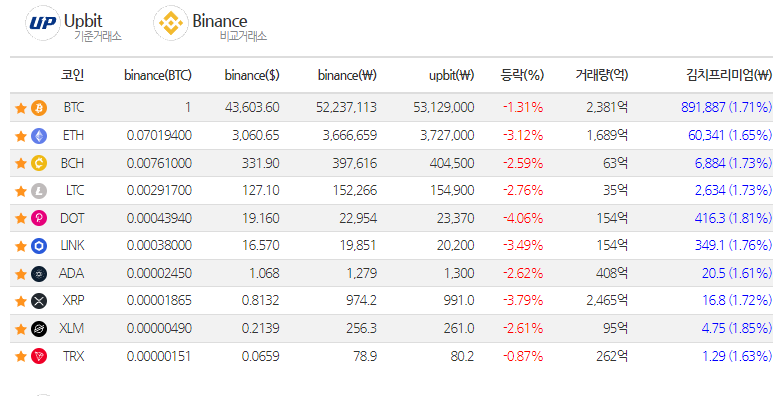Sort by 거래량(억) column header

point(602,75)
